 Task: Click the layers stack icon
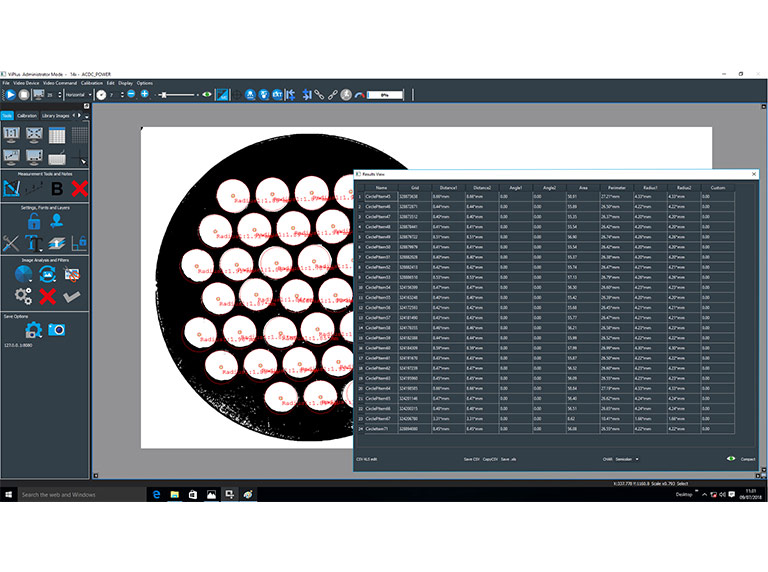(x=56, y=243)
